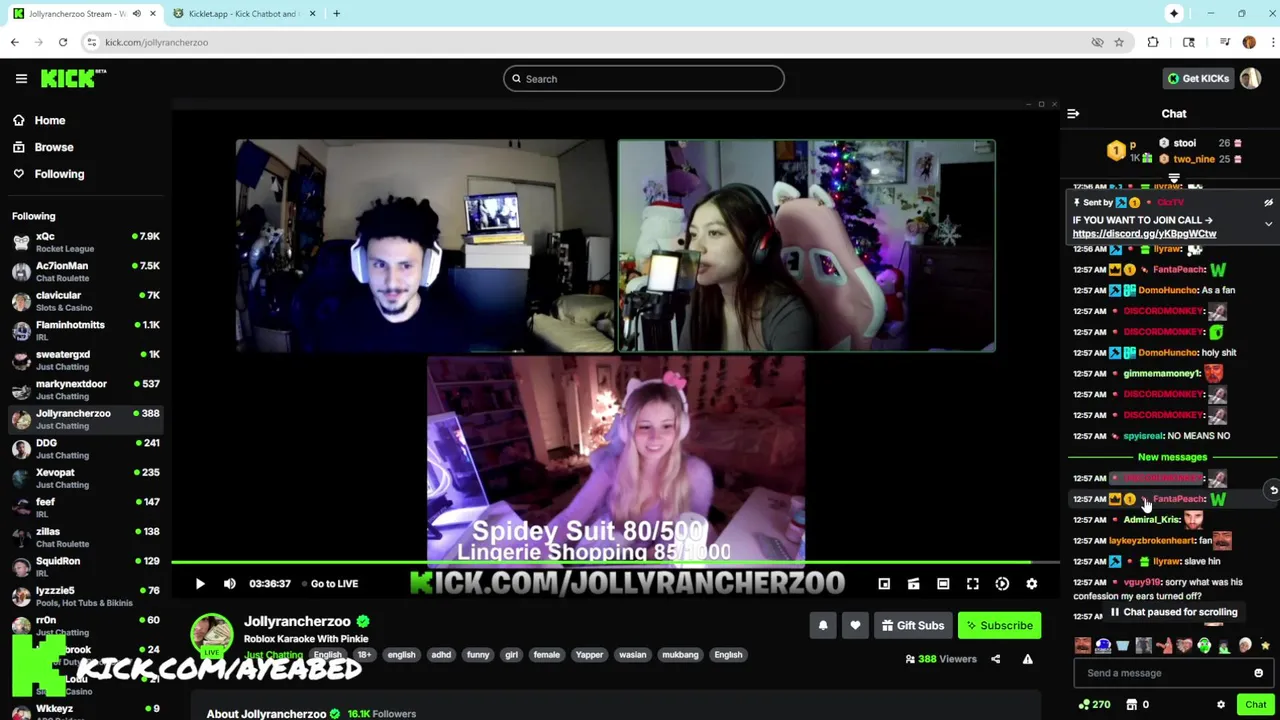This screenshot has height=720, width=1280.
Task: Click the 'Yapper' stream tag
Action: coord(589,655)
